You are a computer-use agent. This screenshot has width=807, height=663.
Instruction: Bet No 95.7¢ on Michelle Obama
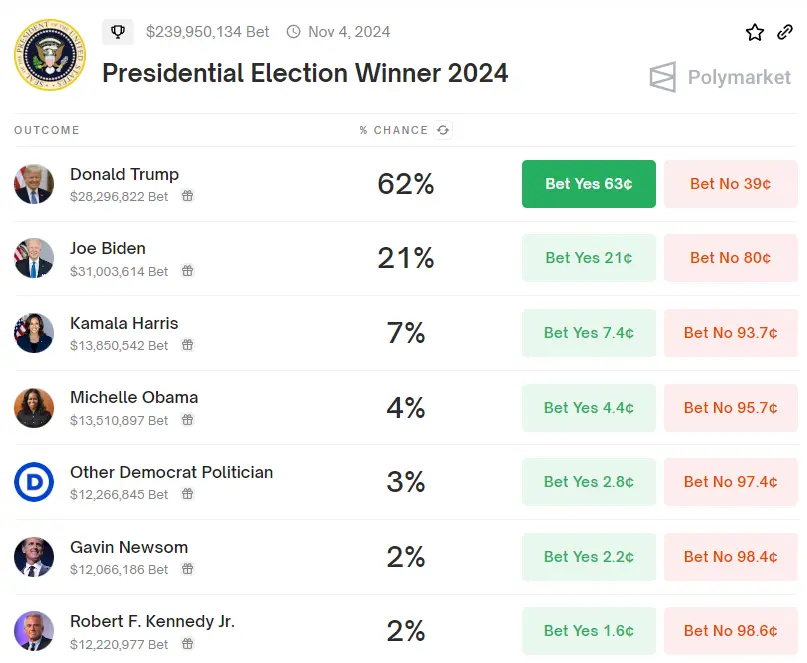pos(730,408)
